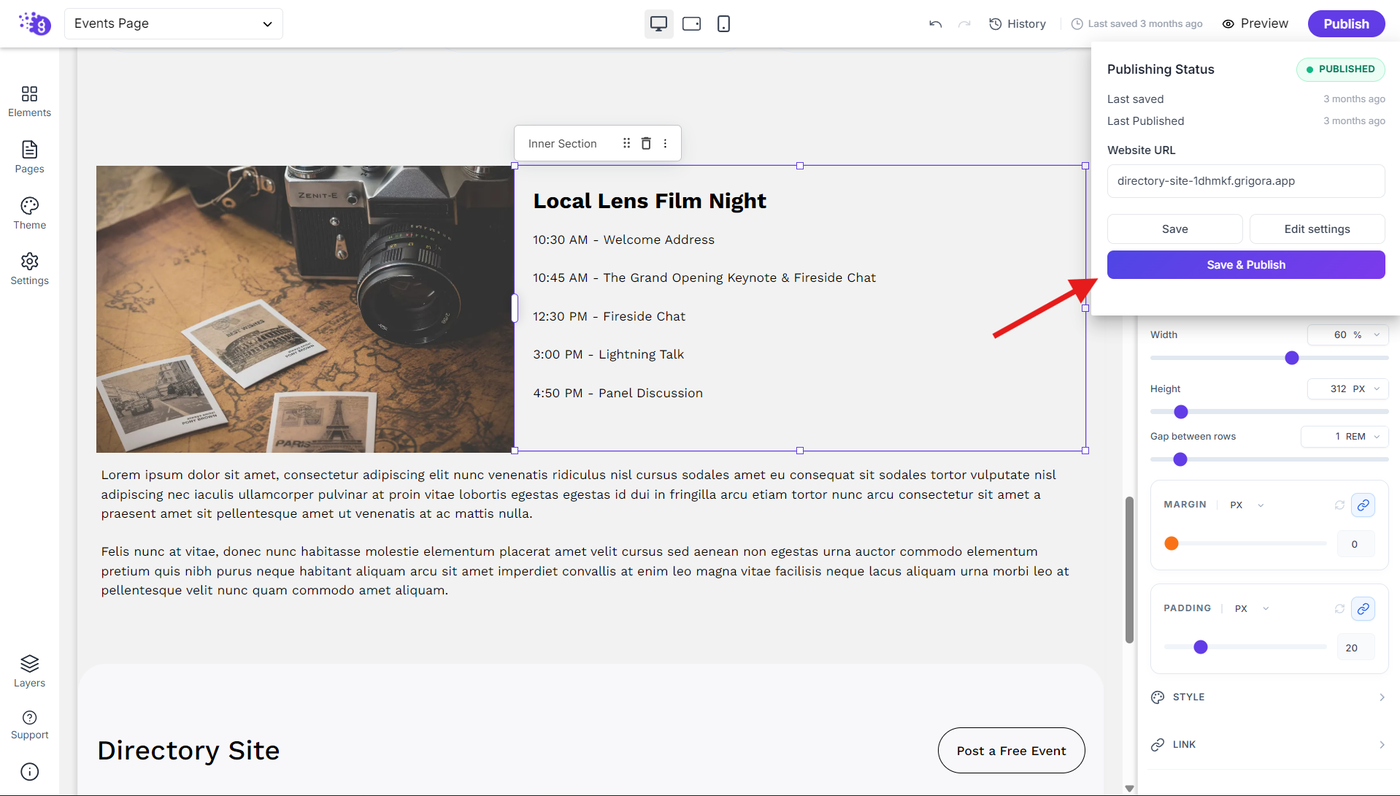Switch to mobile device view
The image size is (1400, 796).
[724, 24]
